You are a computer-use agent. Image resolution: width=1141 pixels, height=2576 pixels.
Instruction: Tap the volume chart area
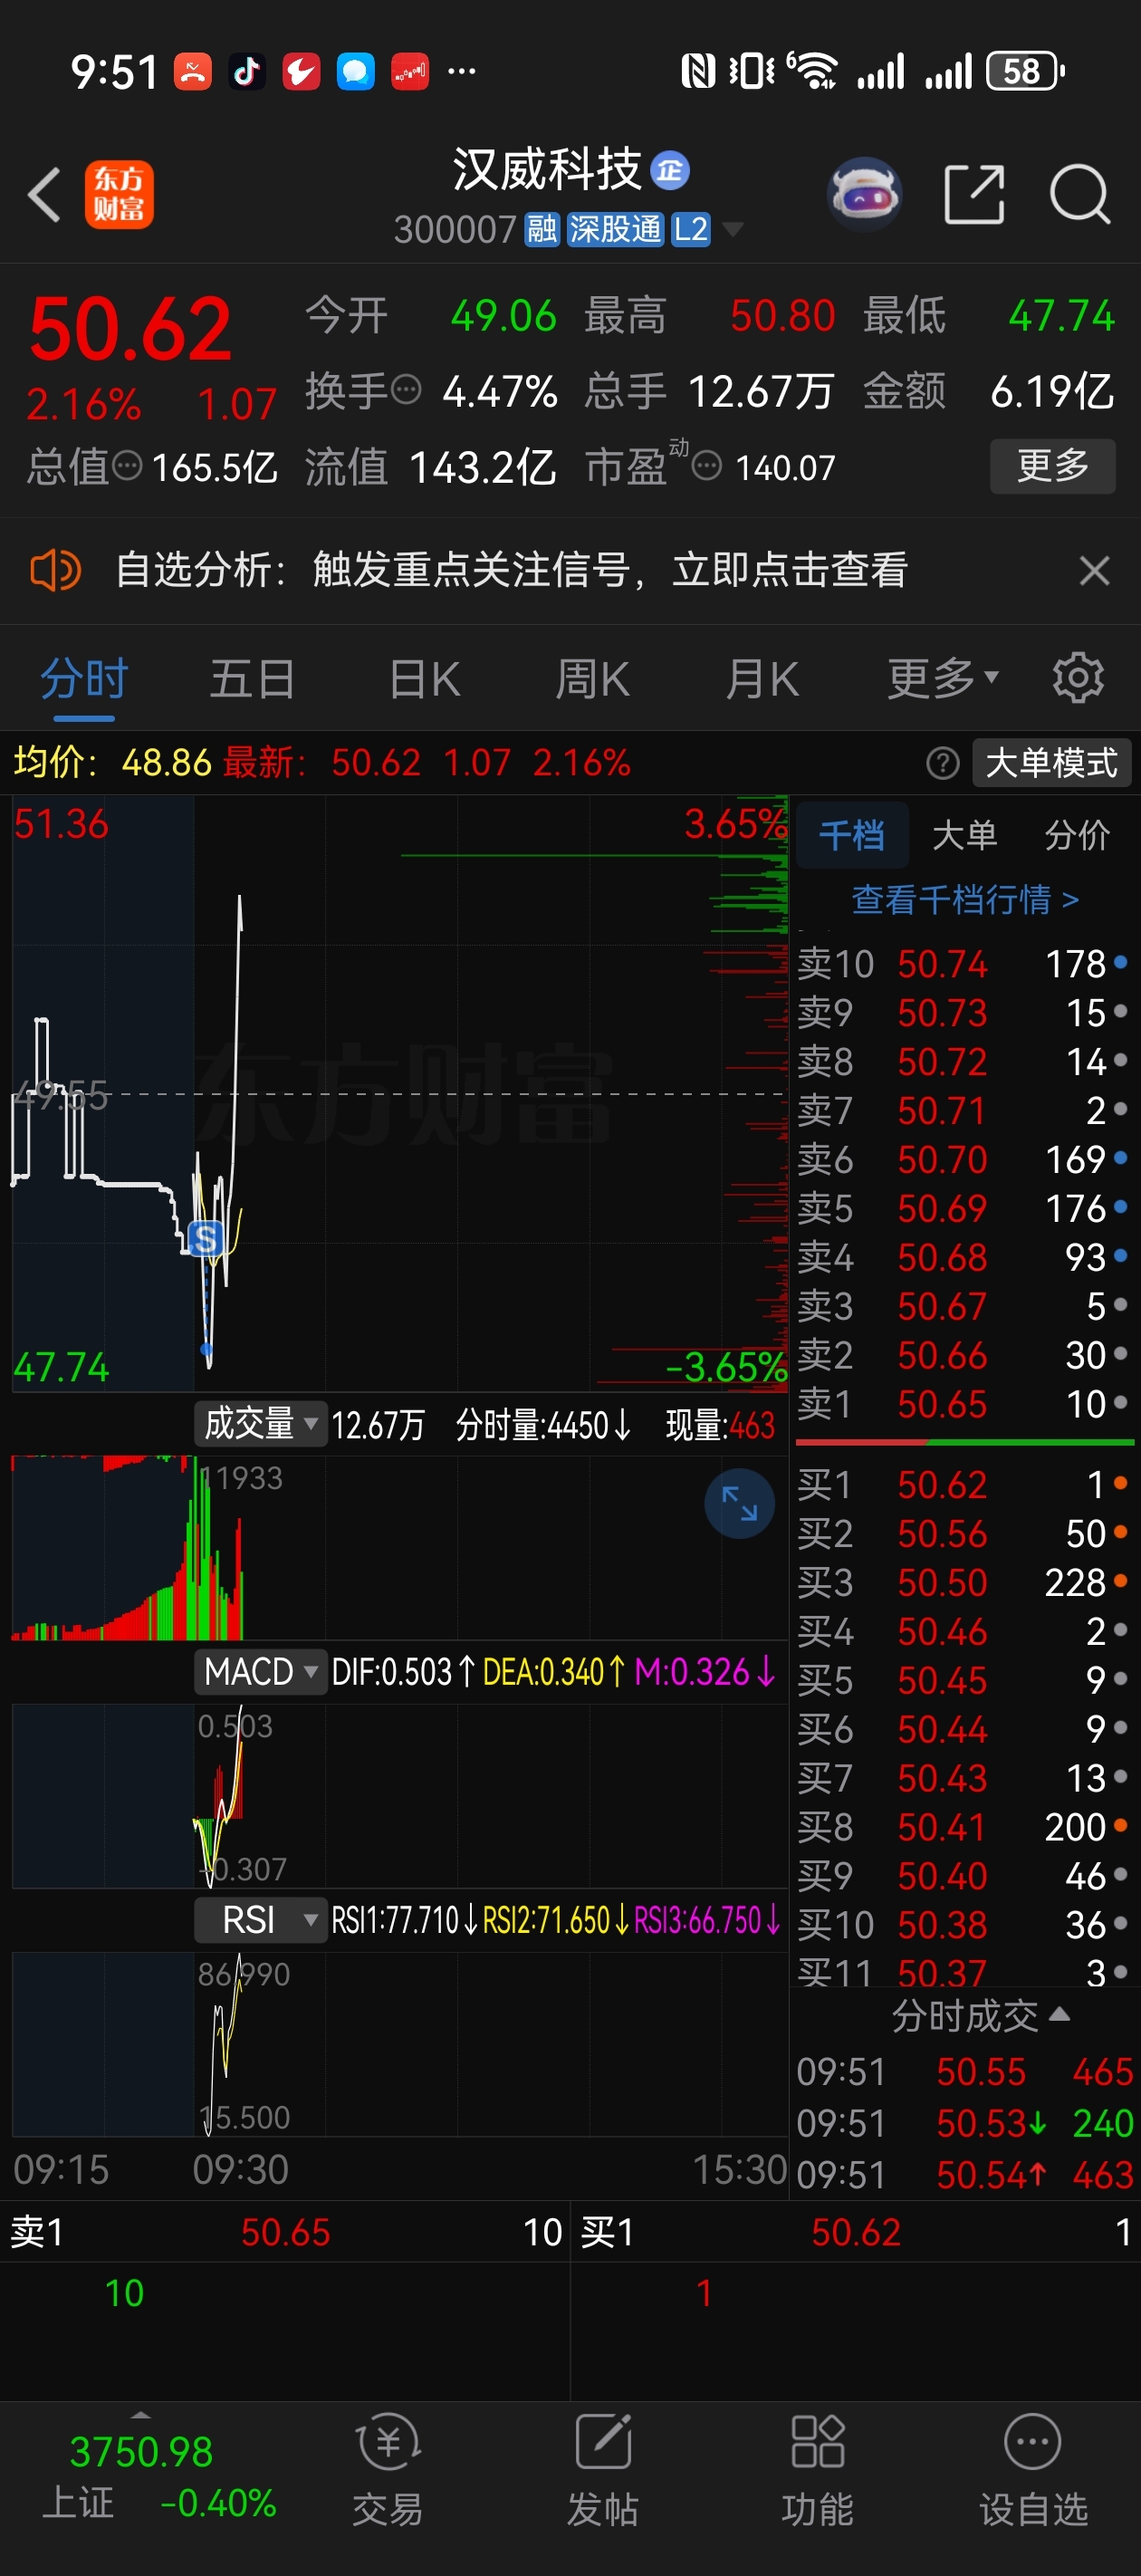(x=400, y=1548)
